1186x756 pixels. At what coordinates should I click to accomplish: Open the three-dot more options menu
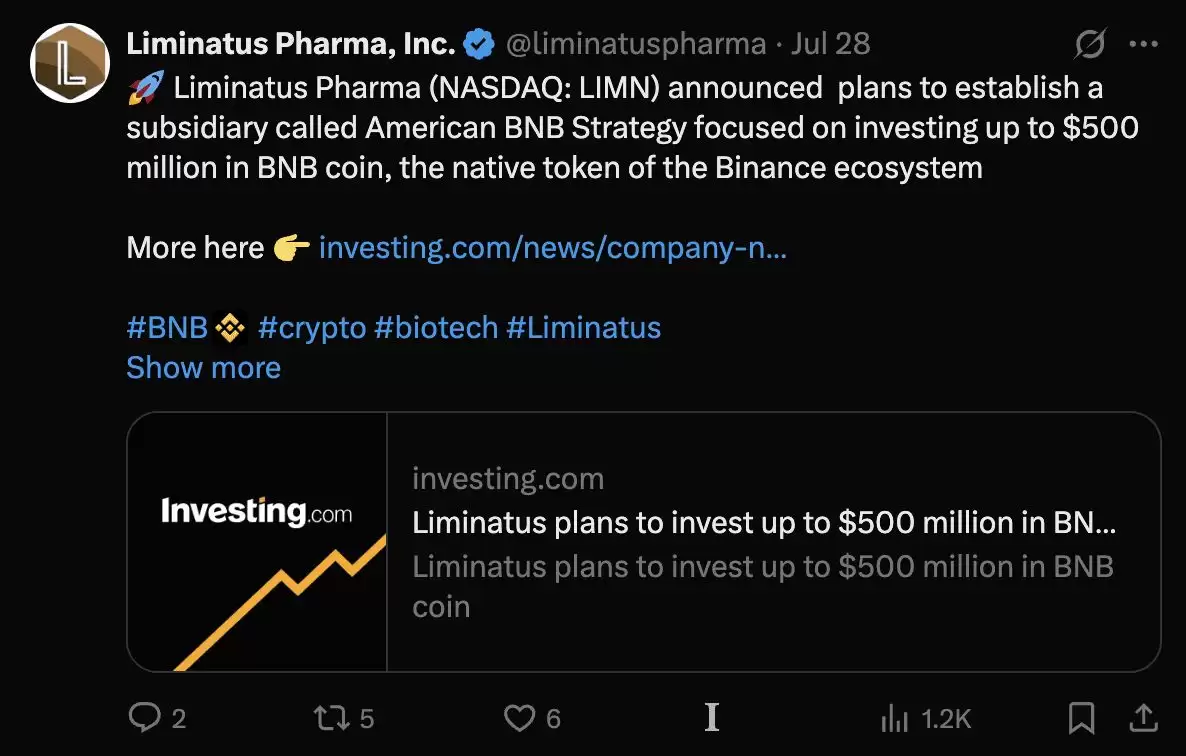[1143, 44]
